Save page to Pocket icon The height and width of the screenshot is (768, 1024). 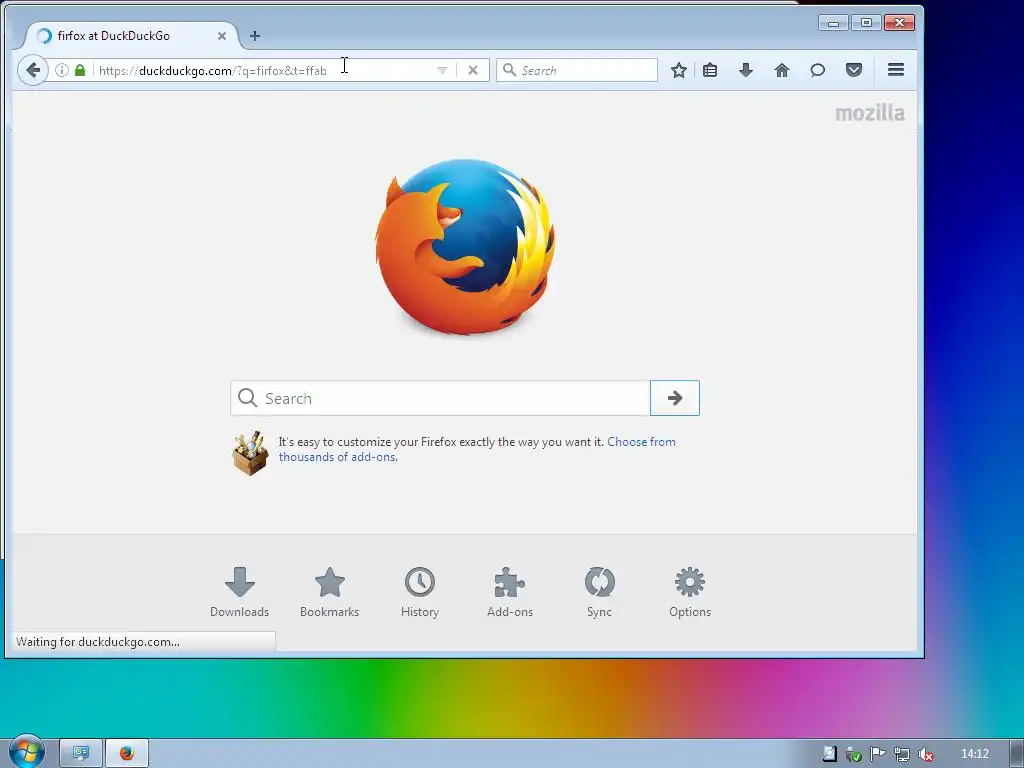pos(854,70)
